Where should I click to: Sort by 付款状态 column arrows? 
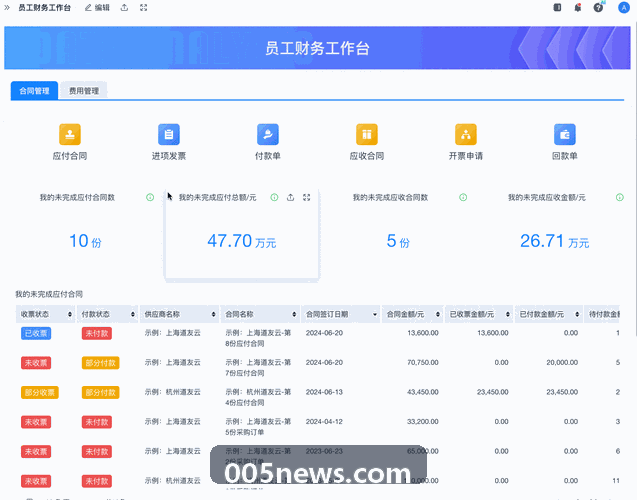coord(133,314)
